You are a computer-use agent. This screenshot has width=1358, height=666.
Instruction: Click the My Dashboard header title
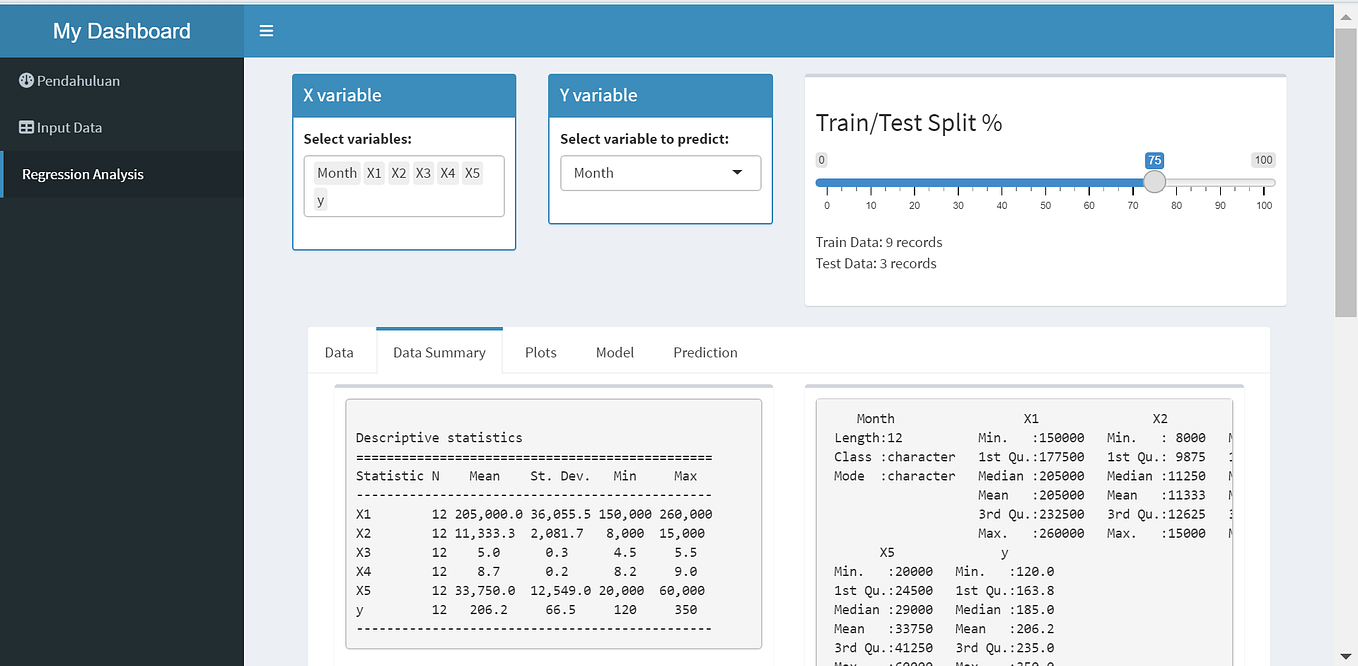[122, 30]
